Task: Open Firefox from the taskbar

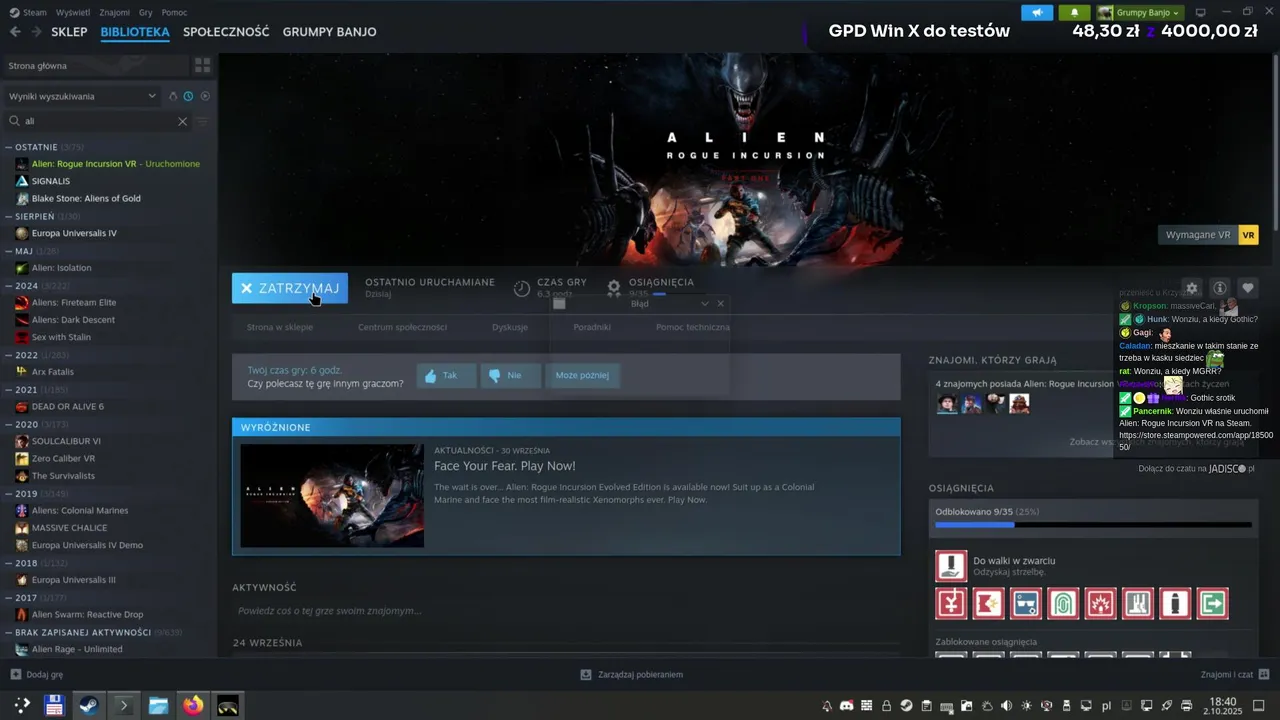Action: (193, 705)
